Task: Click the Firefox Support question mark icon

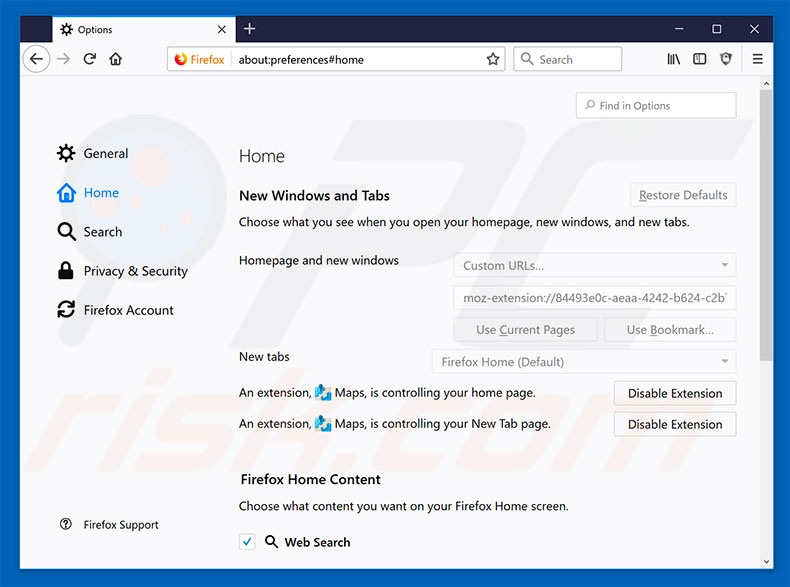Action: (x=65, y=524)
